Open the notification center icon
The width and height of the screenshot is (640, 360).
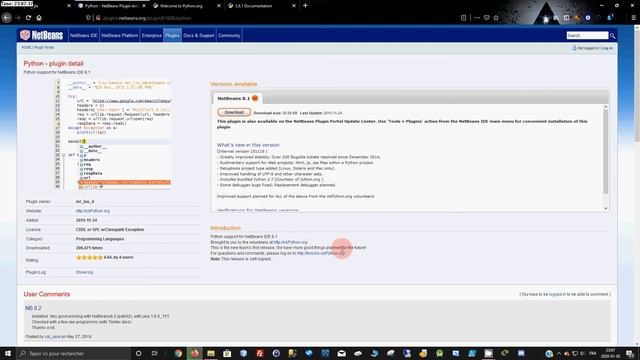[x=631, y=353]
